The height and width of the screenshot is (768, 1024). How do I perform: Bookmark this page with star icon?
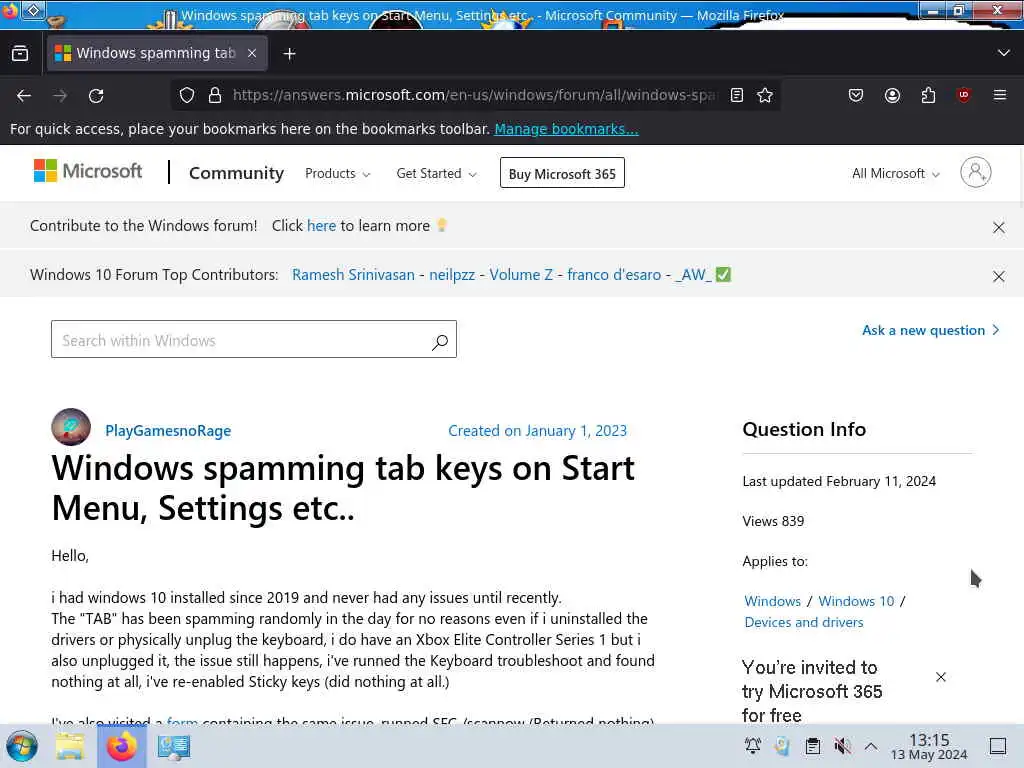tap(765, 95)
